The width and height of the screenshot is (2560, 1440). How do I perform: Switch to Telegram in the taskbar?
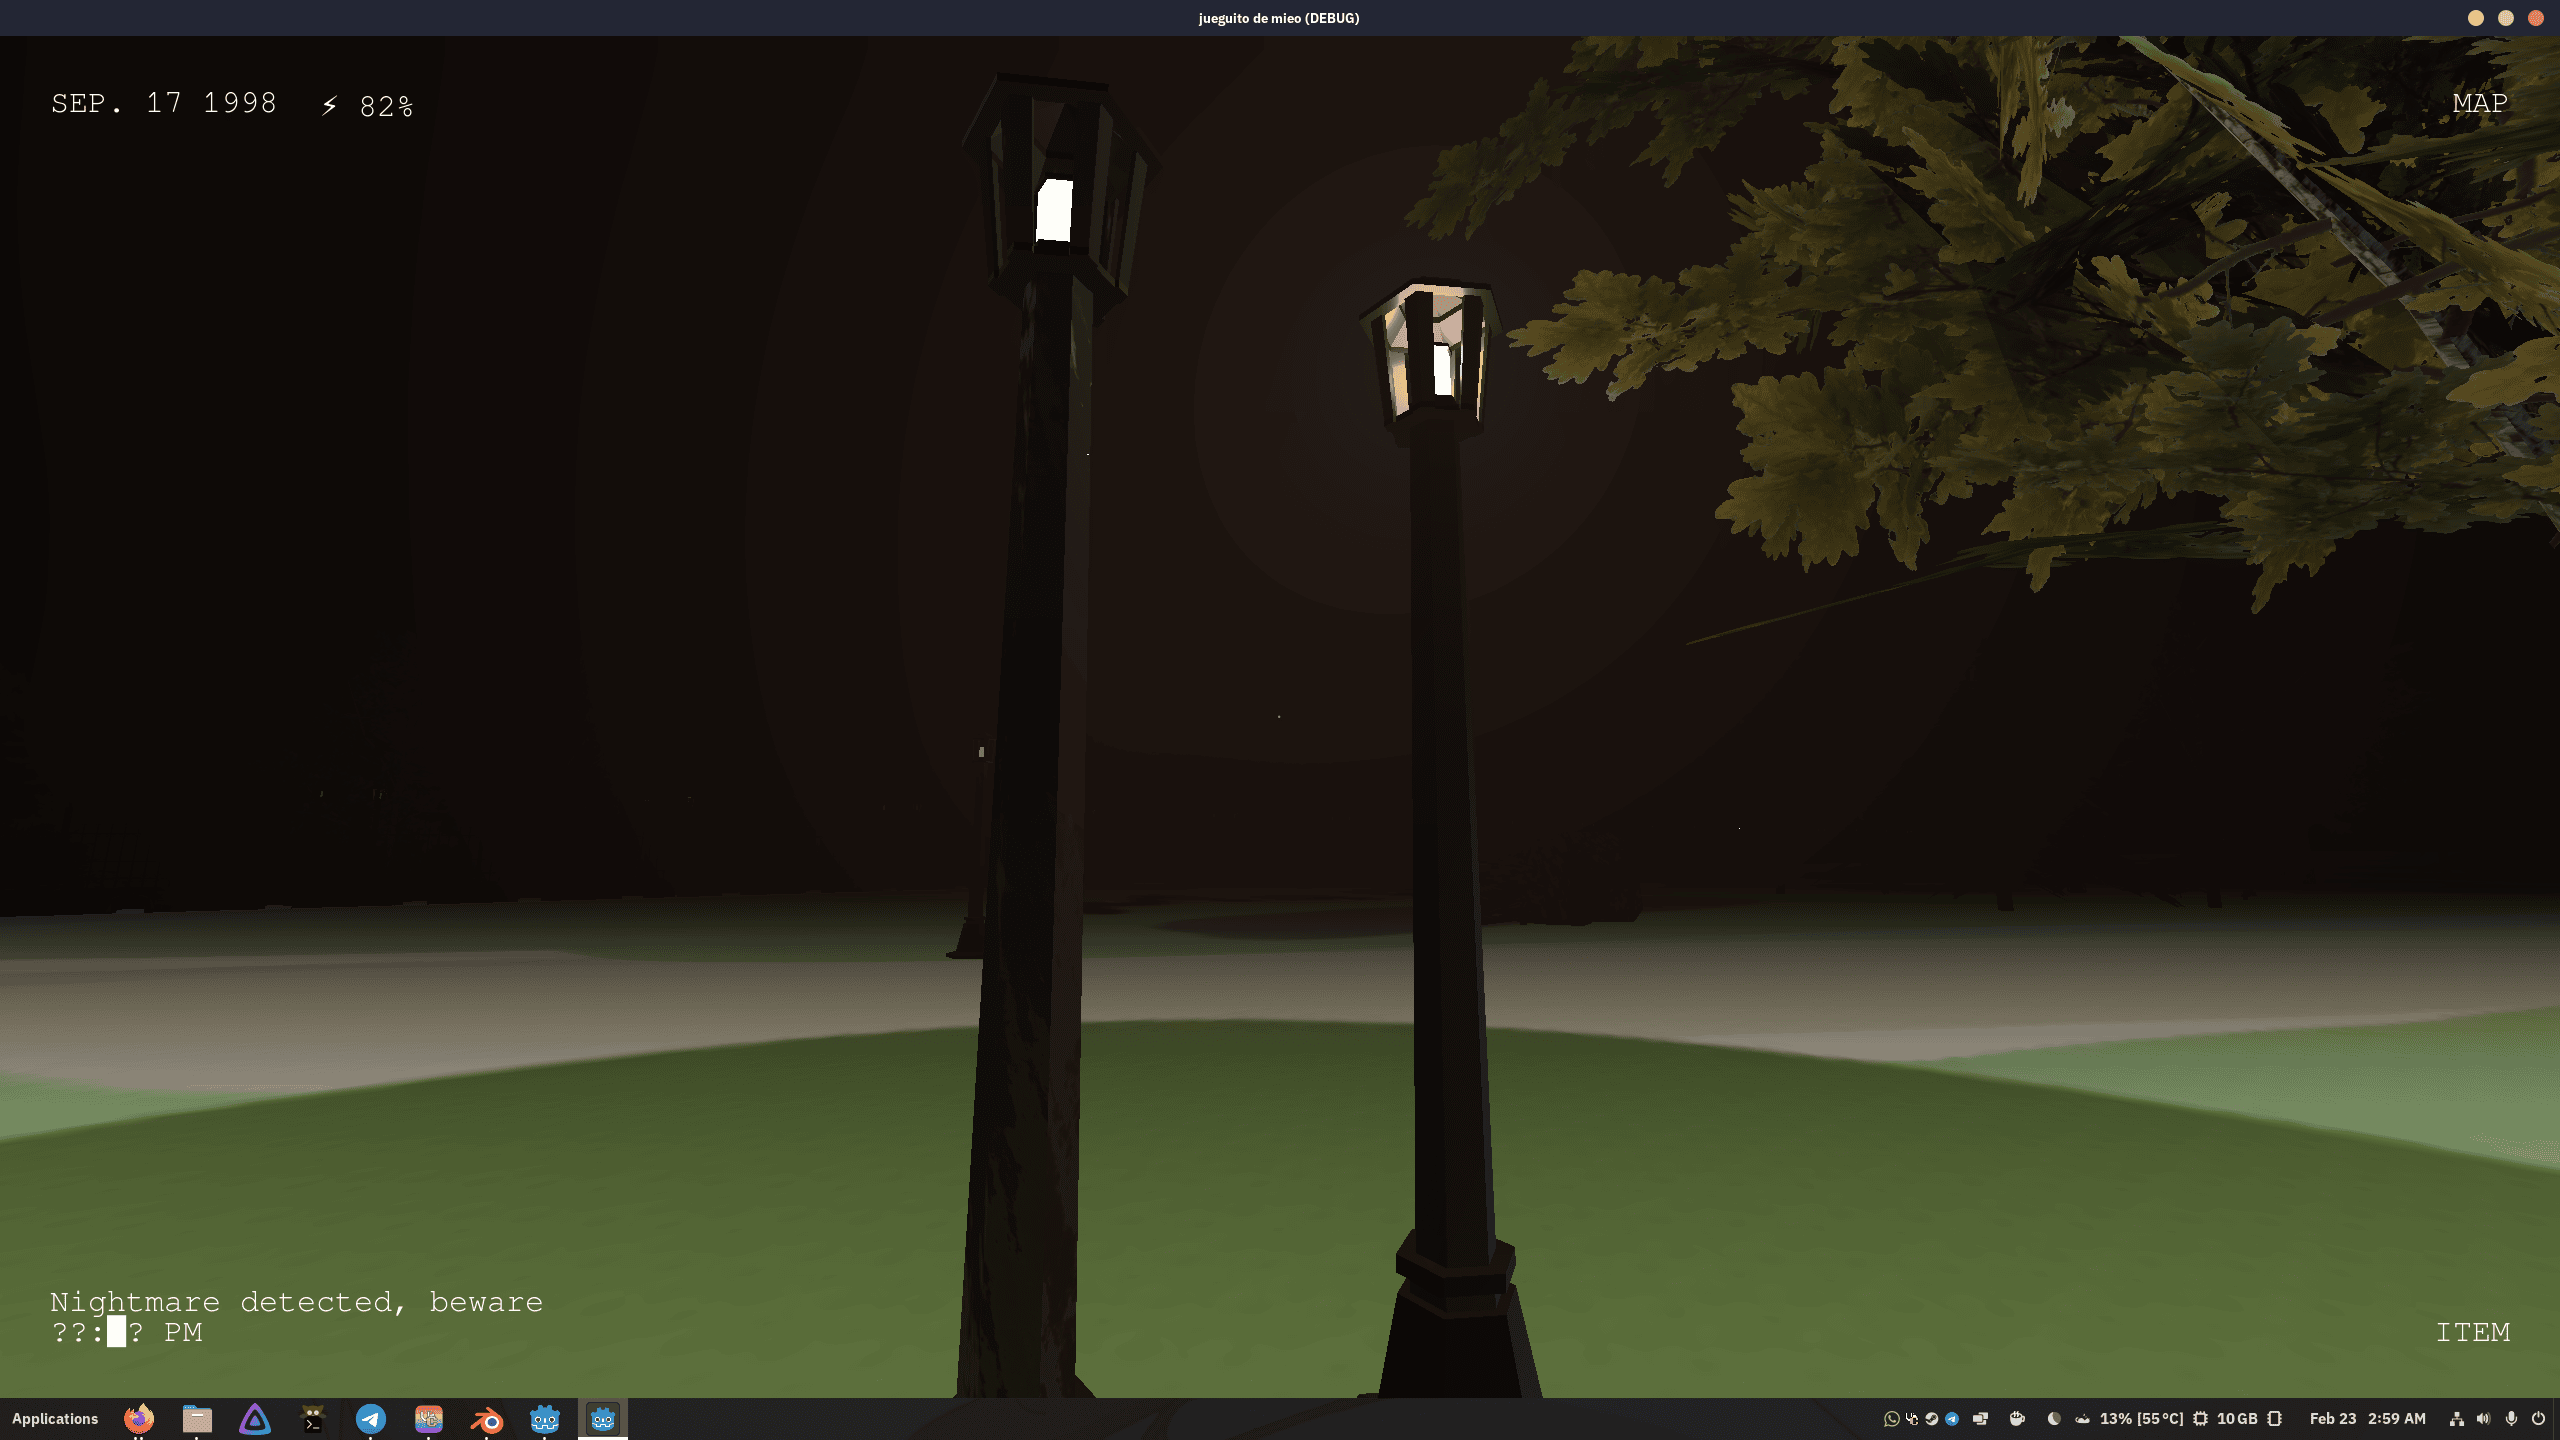pyautogui.click(x=371, y=1419)
